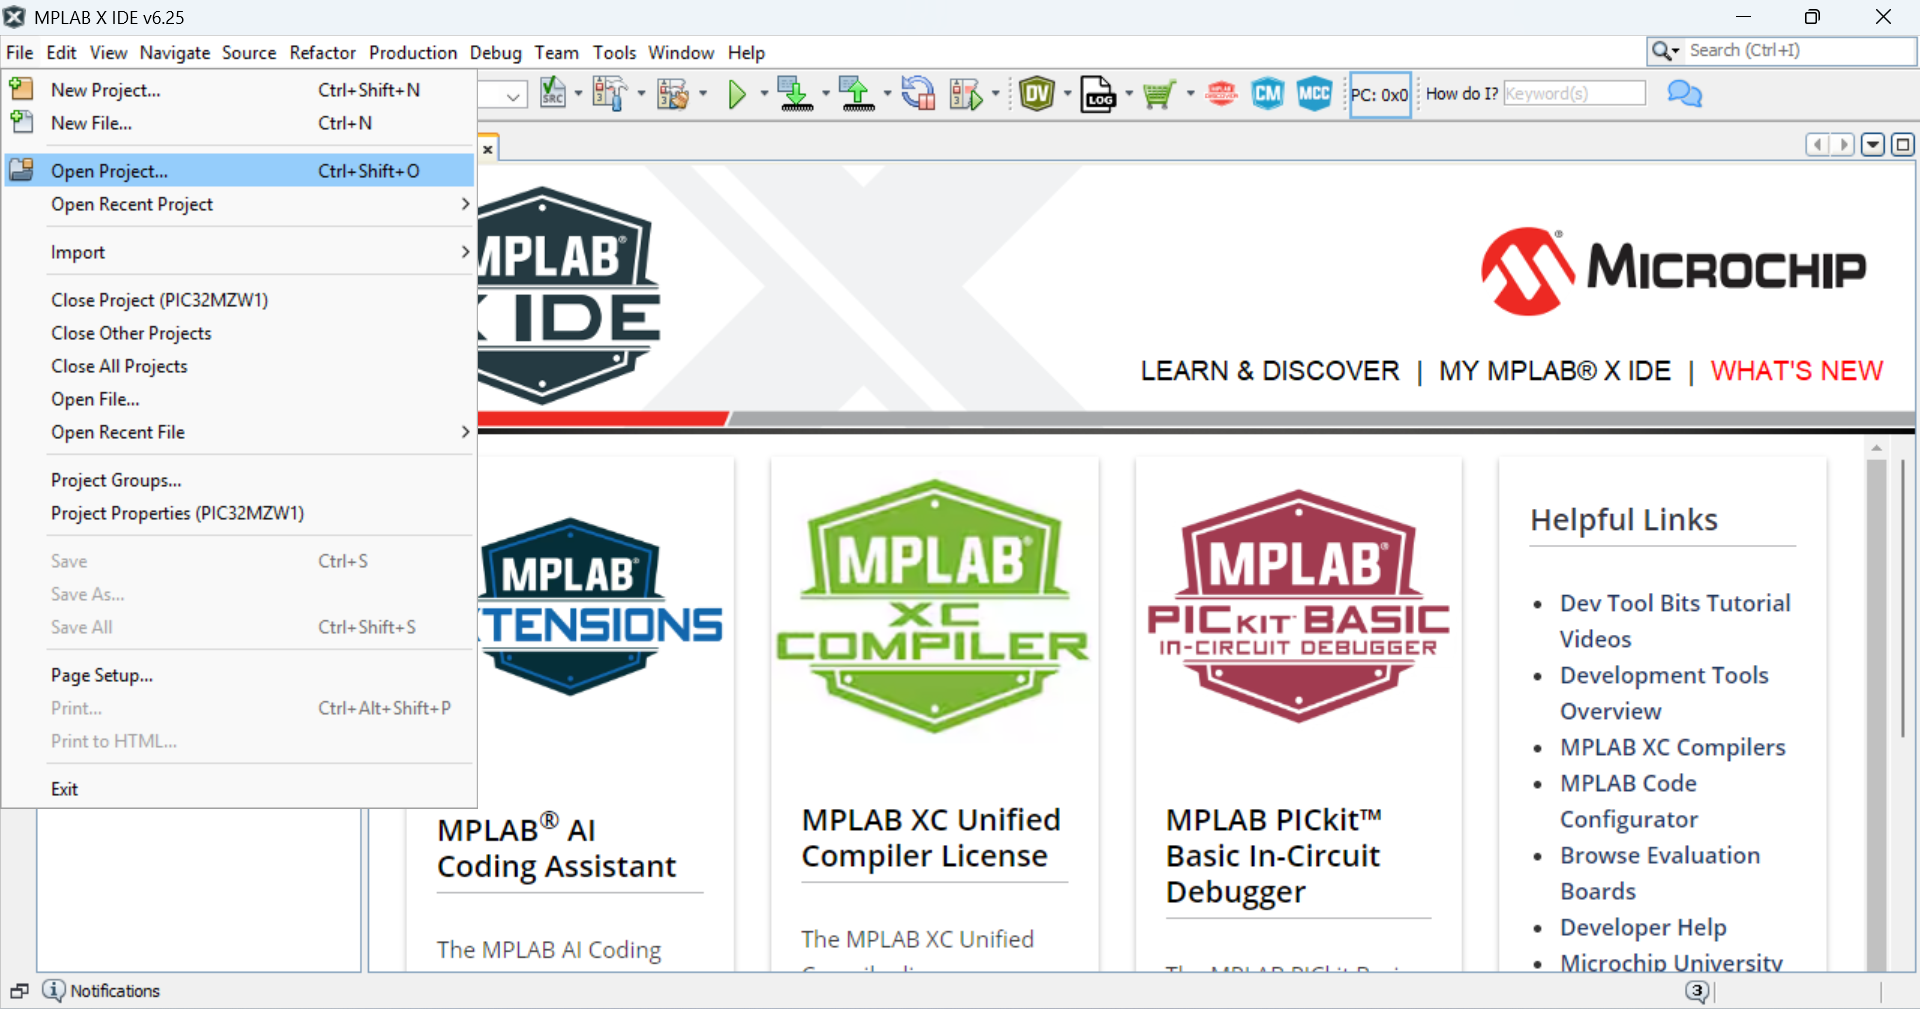
Task: Click Make and Program Device download icon
Action: tap(795, 94)
